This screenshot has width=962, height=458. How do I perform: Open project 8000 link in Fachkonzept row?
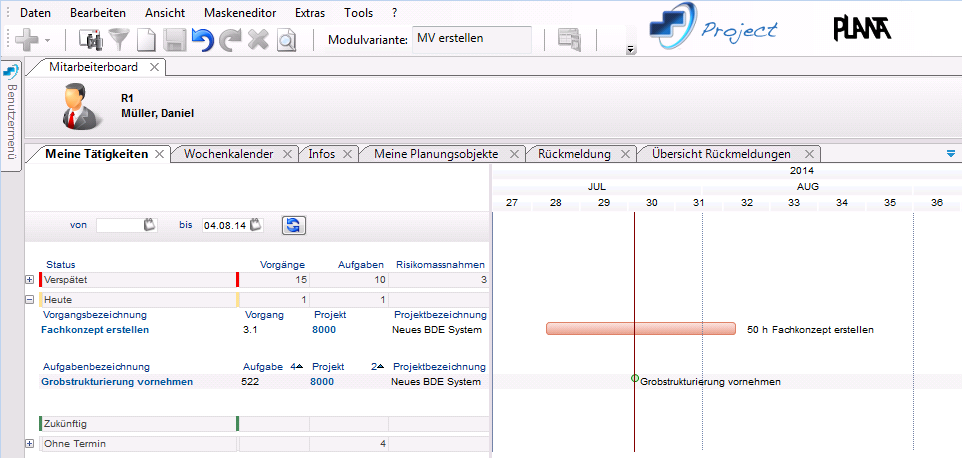324,330
